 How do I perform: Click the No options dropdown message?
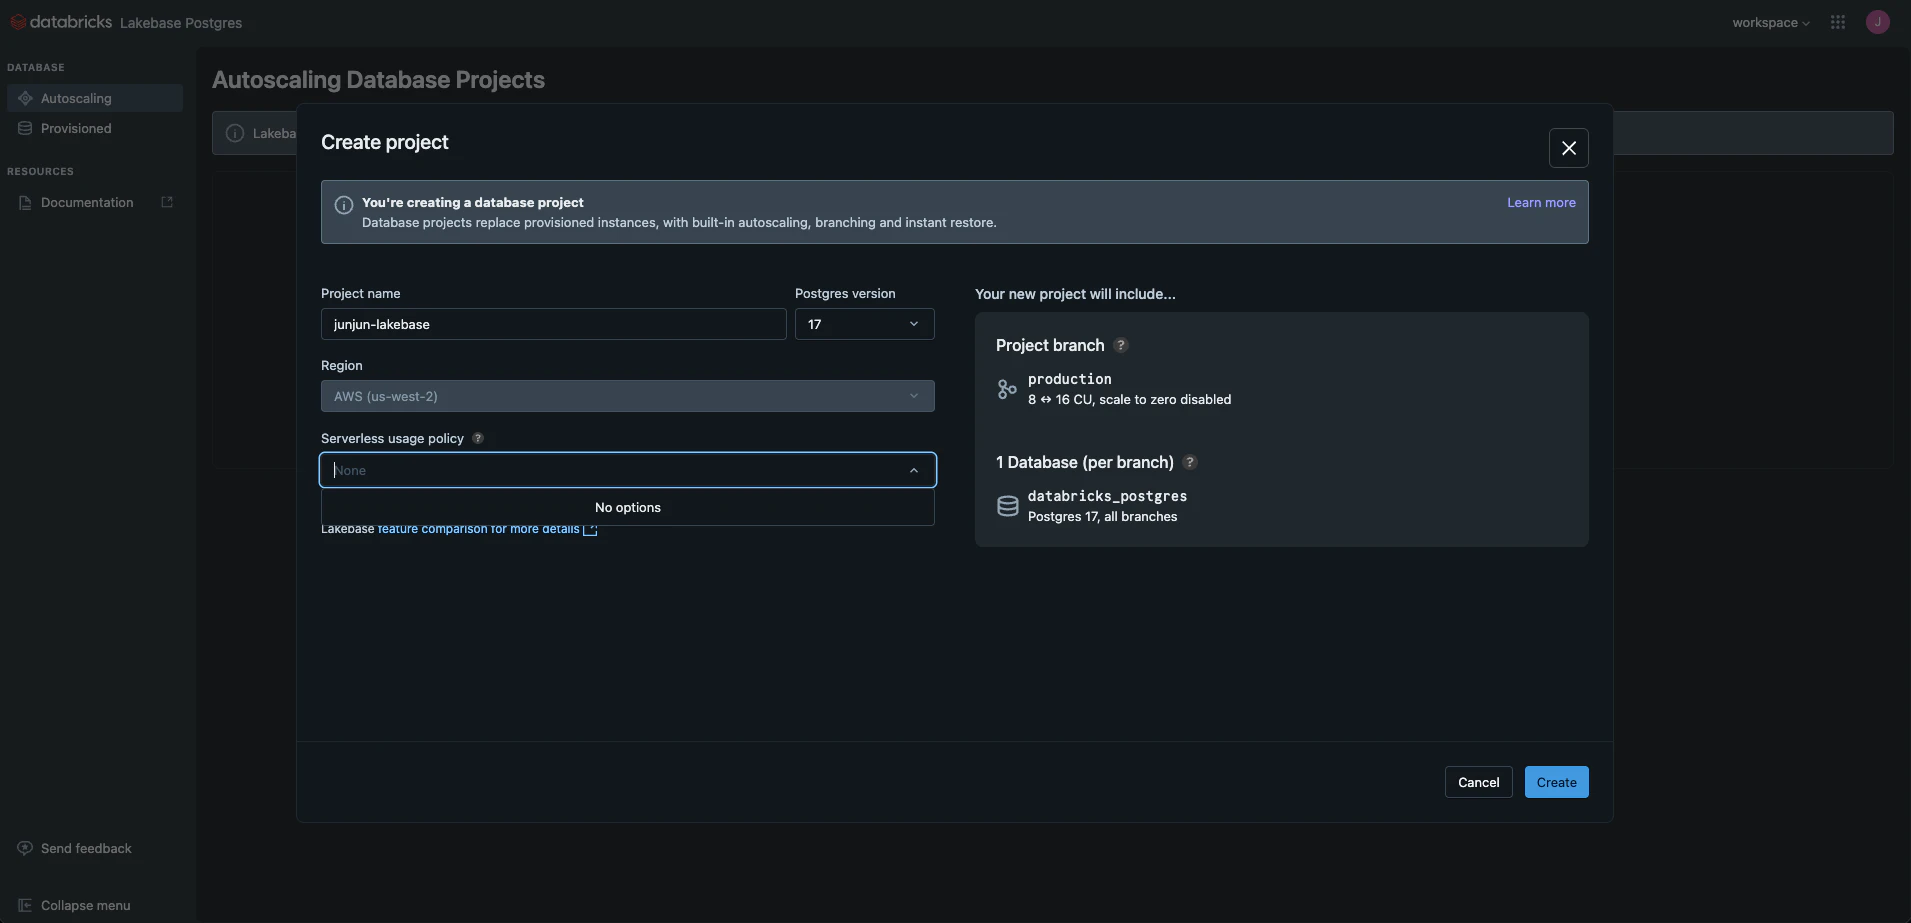[x=628, y=507]
